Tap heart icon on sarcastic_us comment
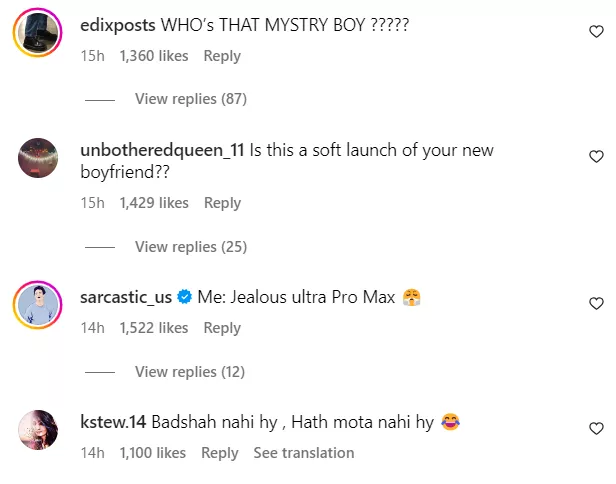The height and width of the screenshot is (484, 616). tap(596, 303)
